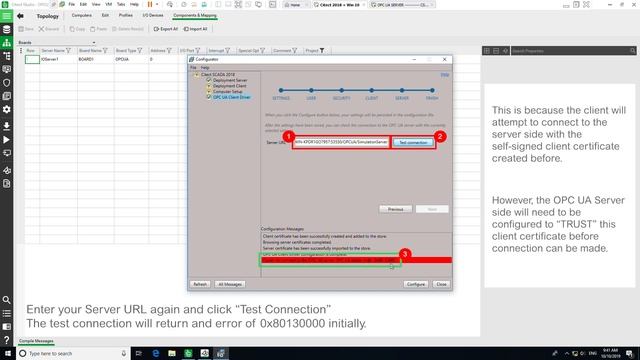Click the Copy toolbar button

pos(77,29)
